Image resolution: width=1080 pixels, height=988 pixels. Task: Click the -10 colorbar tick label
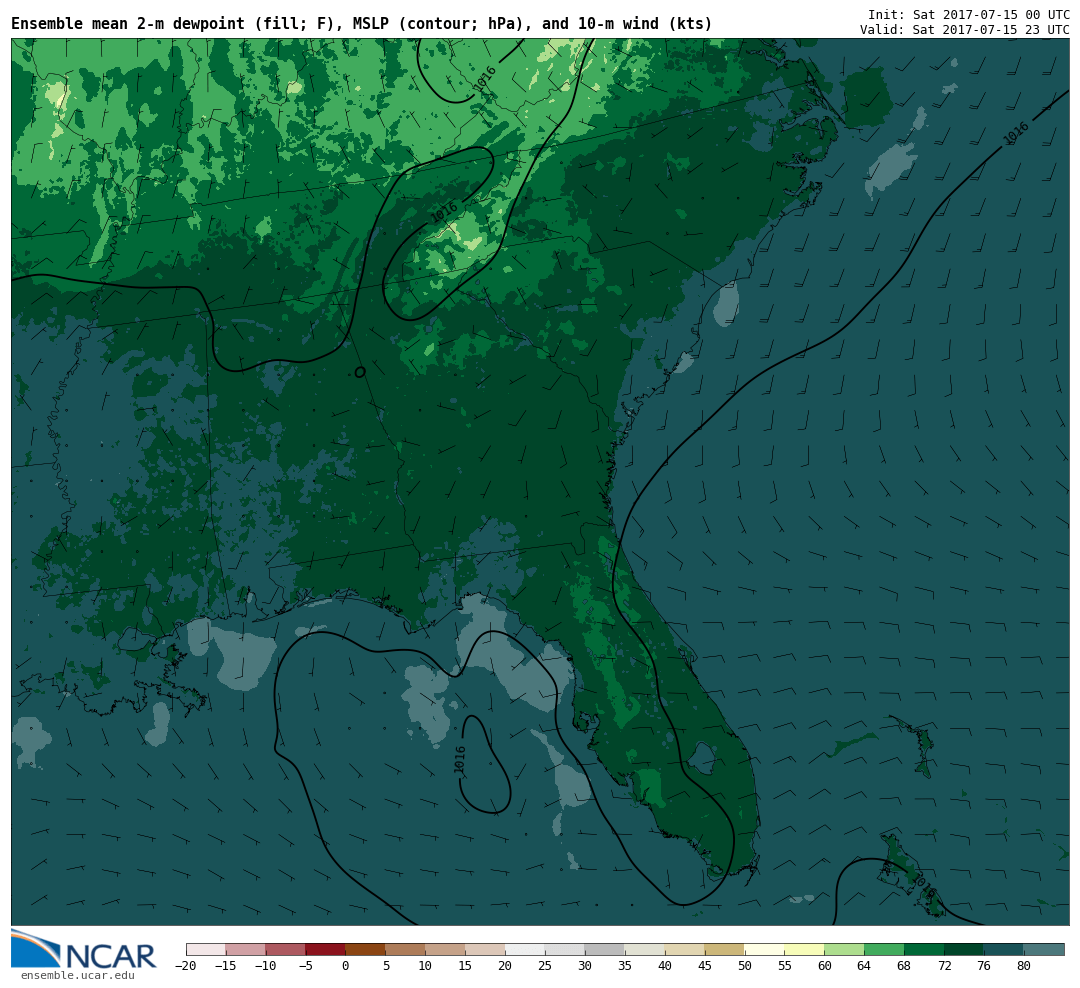point(265,966)
